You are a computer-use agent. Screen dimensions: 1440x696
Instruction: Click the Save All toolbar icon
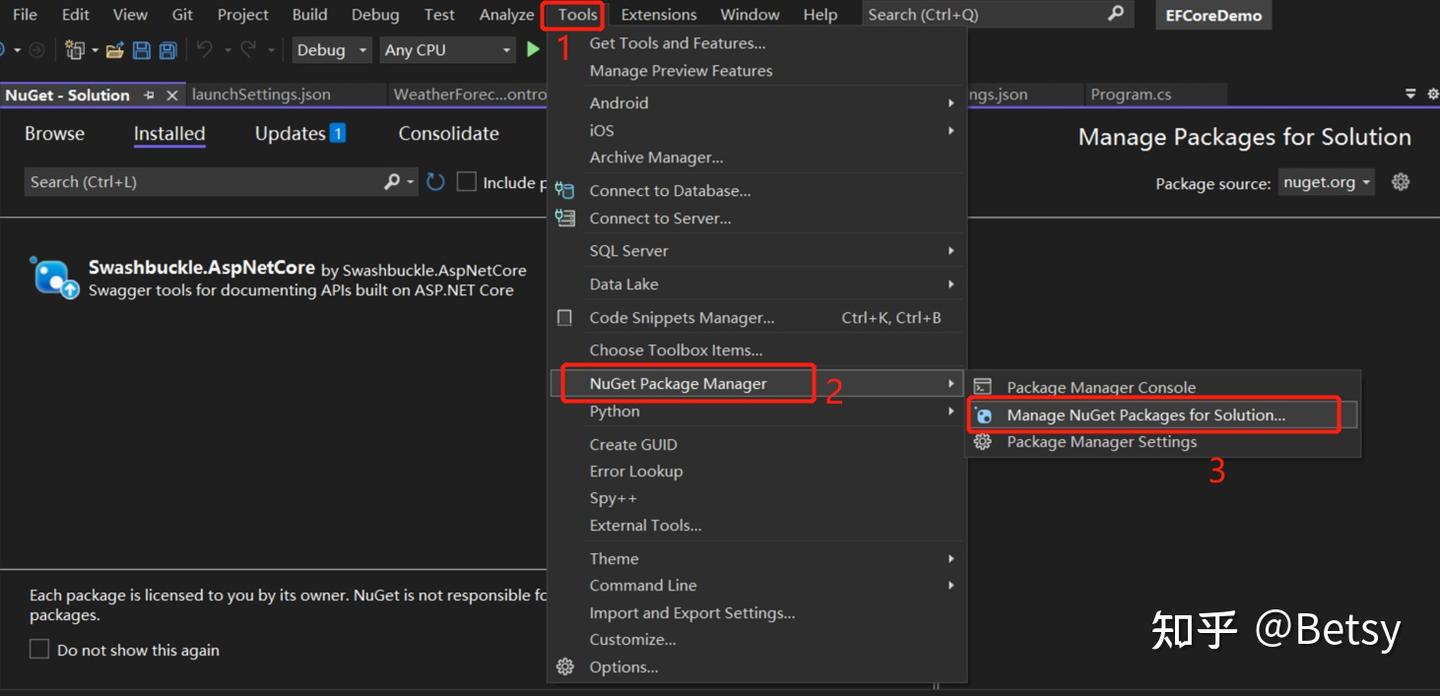click(x=168, y=50)
